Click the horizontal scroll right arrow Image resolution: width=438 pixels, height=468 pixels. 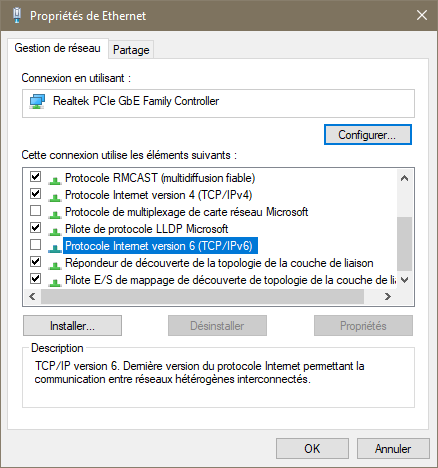[x=388, y=296]
